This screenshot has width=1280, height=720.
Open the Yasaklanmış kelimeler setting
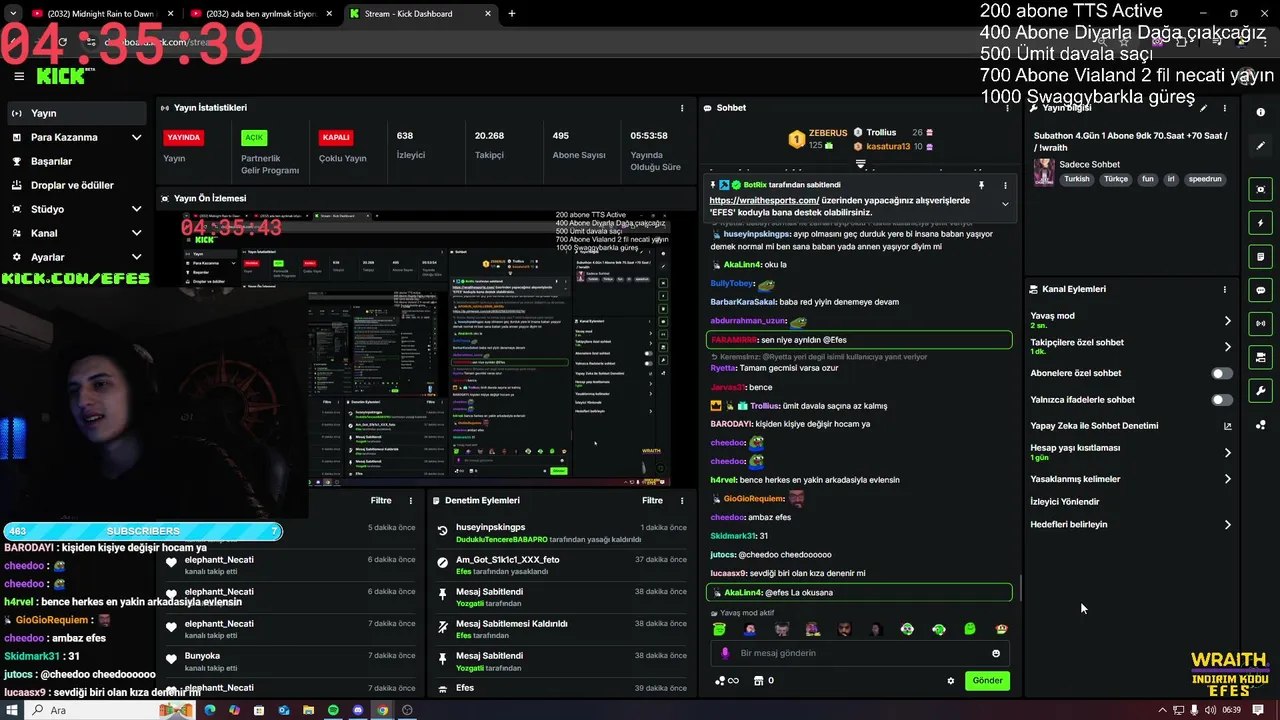[1131, 479]
